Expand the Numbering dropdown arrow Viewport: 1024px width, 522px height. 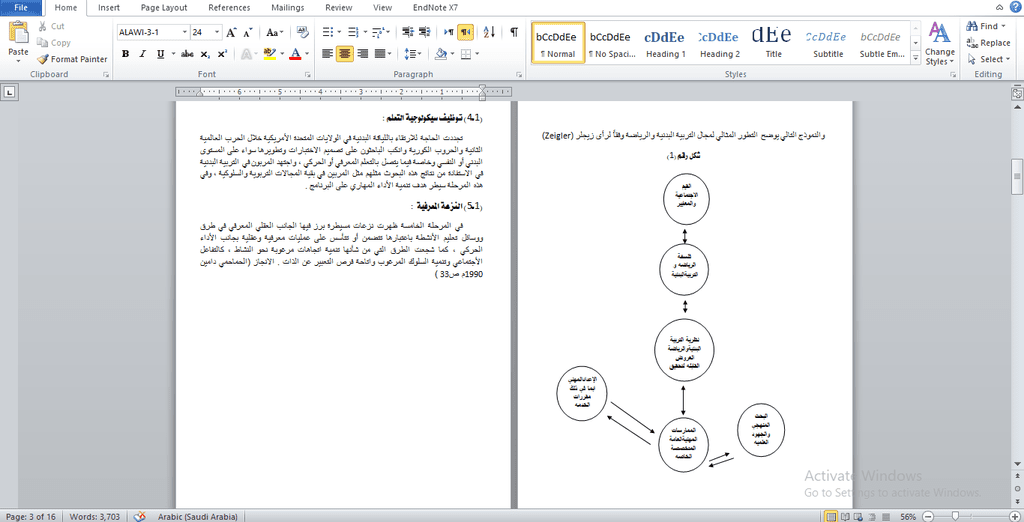point(365,31)
